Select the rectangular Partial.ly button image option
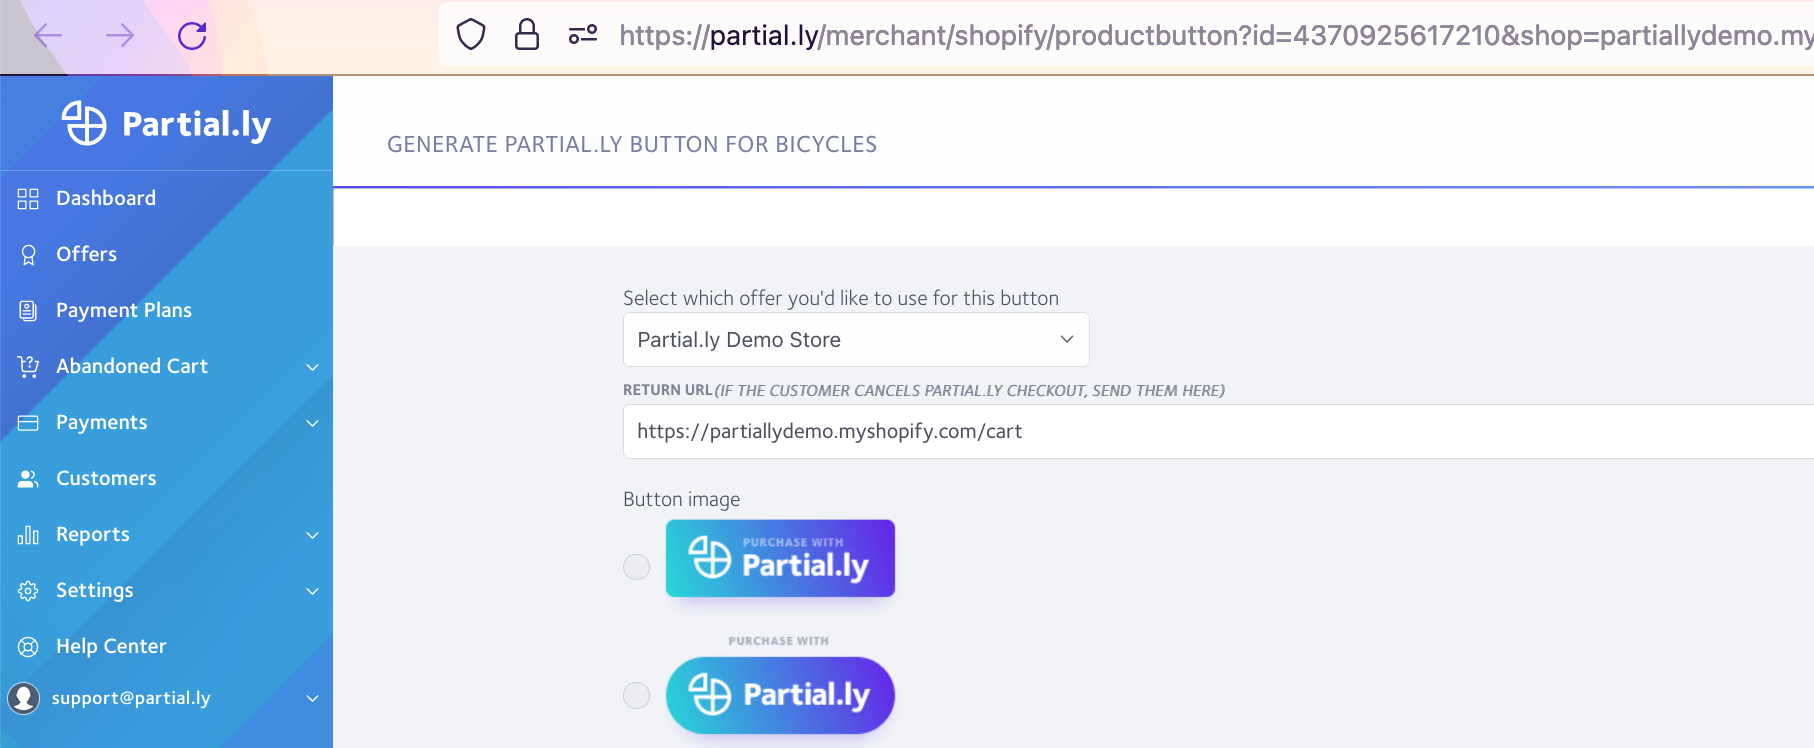This screenshot has height=748, width=1814. click(636, 567)
